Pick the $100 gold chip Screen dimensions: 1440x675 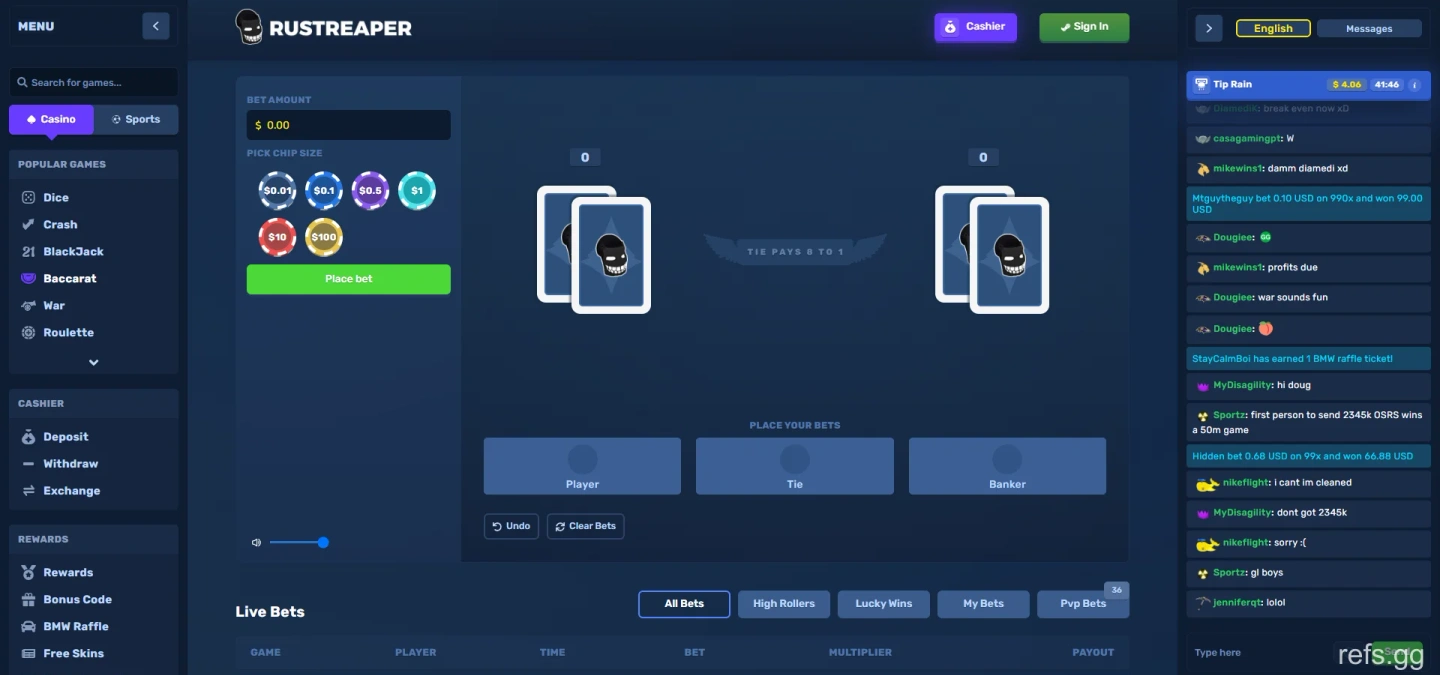(324, 237)
